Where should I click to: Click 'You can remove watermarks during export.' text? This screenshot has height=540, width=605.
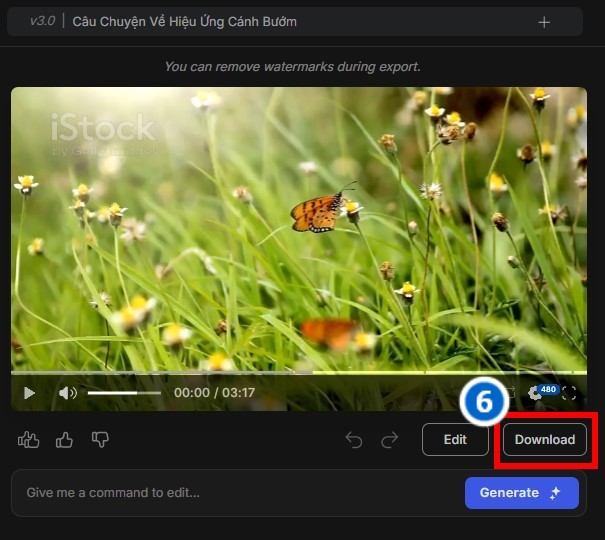292,67
